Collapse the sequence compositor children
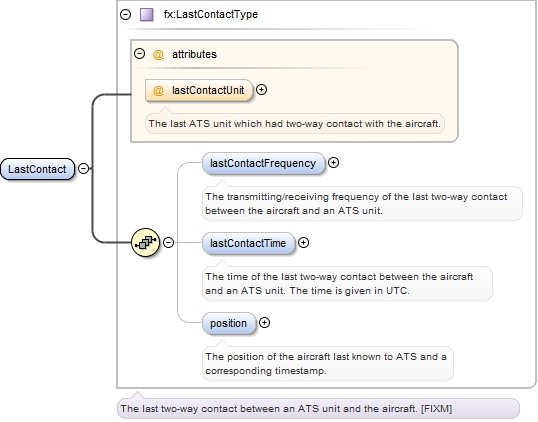 tap(168, 243)
